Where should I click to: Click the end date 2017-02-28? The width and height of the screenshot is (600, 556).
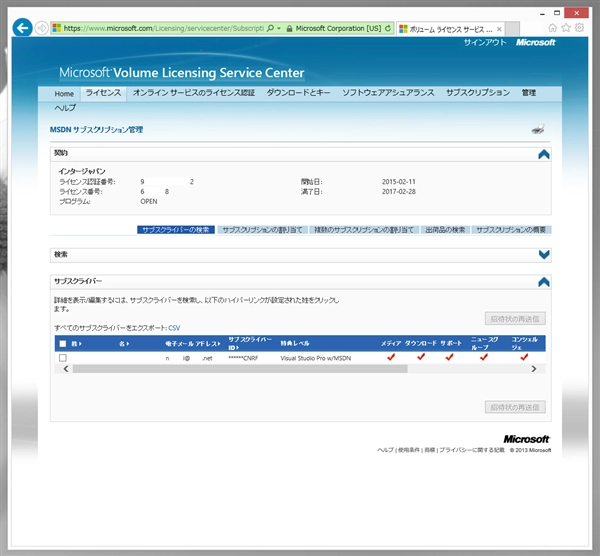(399, 192)
